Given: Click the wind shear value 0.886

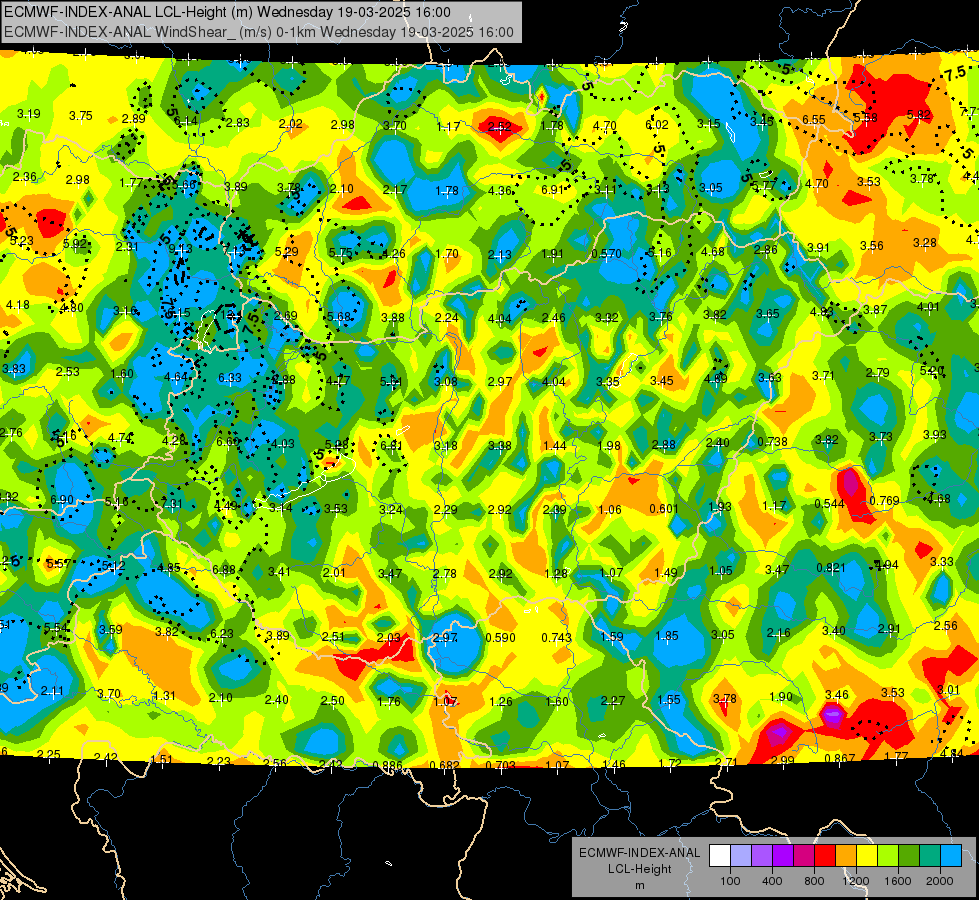Looking at the screenshot, I should point(388,766).
